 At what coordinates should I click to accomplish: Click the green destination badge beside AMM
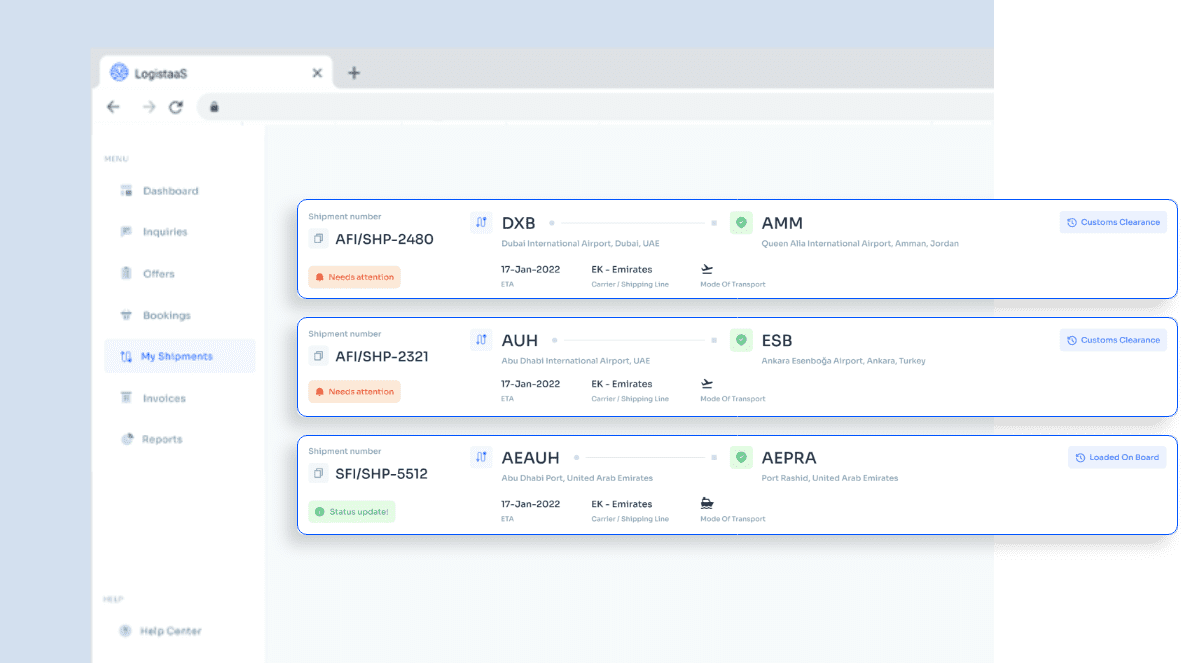click(x=741, y=223)
